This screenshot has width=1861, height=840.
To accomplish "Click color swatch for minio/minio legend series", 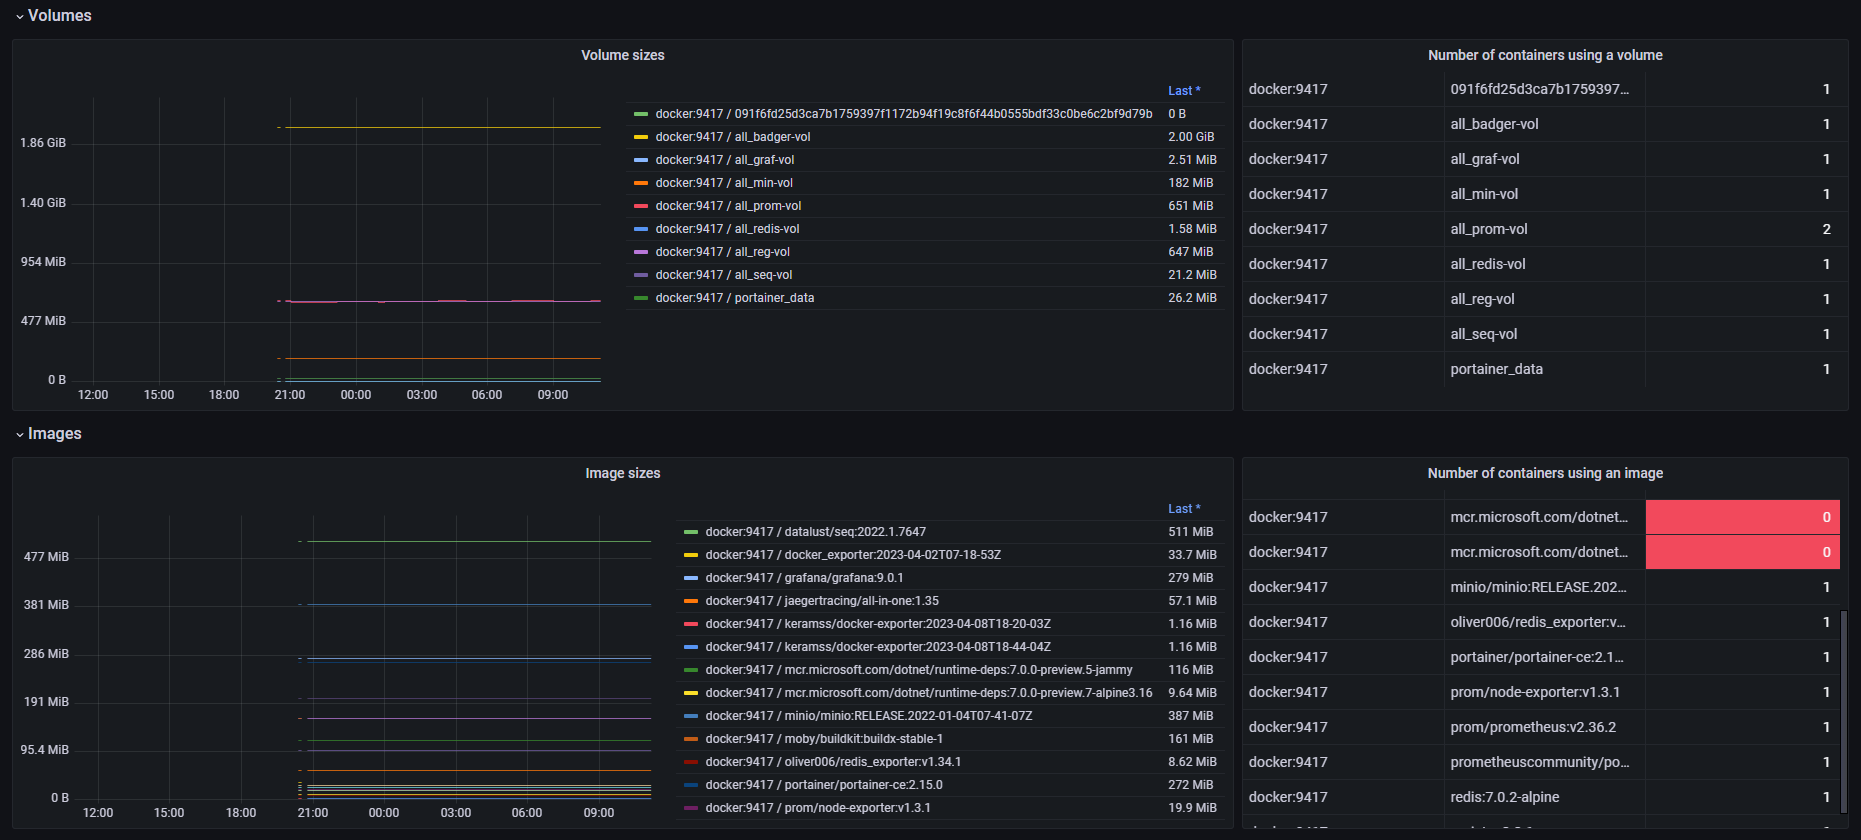I will tap(691, 716).
